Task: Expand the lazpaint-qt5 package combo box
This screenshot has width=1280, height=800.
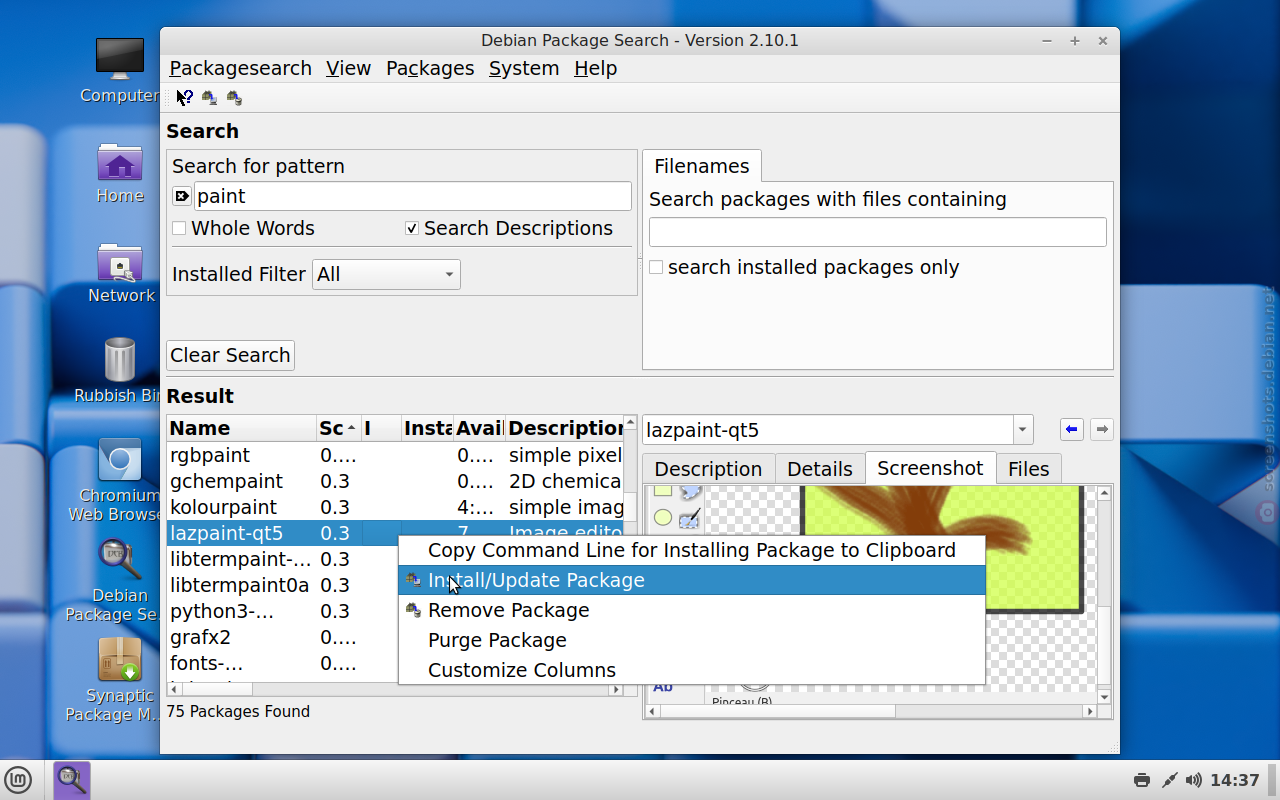Action: 1022,430
